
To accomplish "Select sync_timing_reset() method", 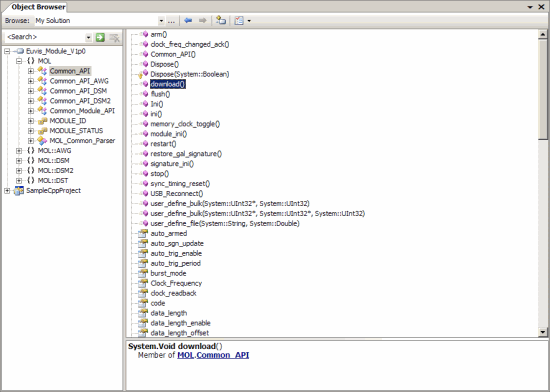I will coord(180,183).
